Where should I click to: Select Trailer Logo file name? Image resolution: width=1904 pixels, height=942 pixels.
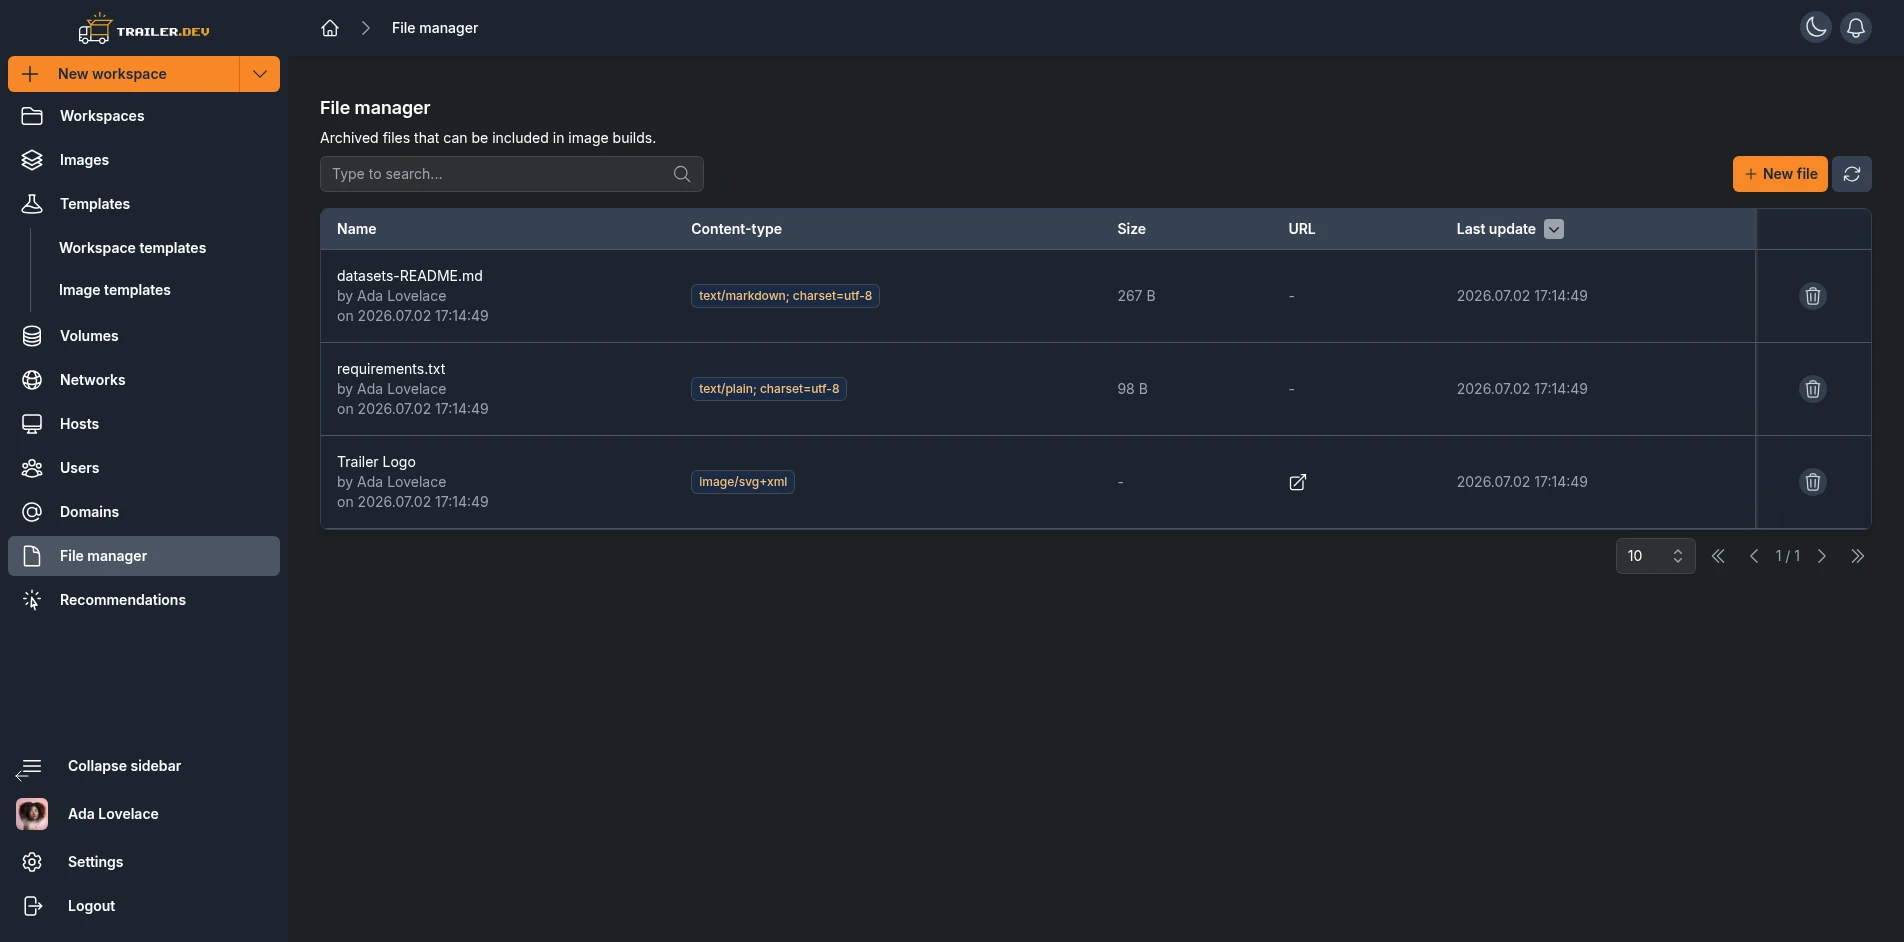click(376, 462)
